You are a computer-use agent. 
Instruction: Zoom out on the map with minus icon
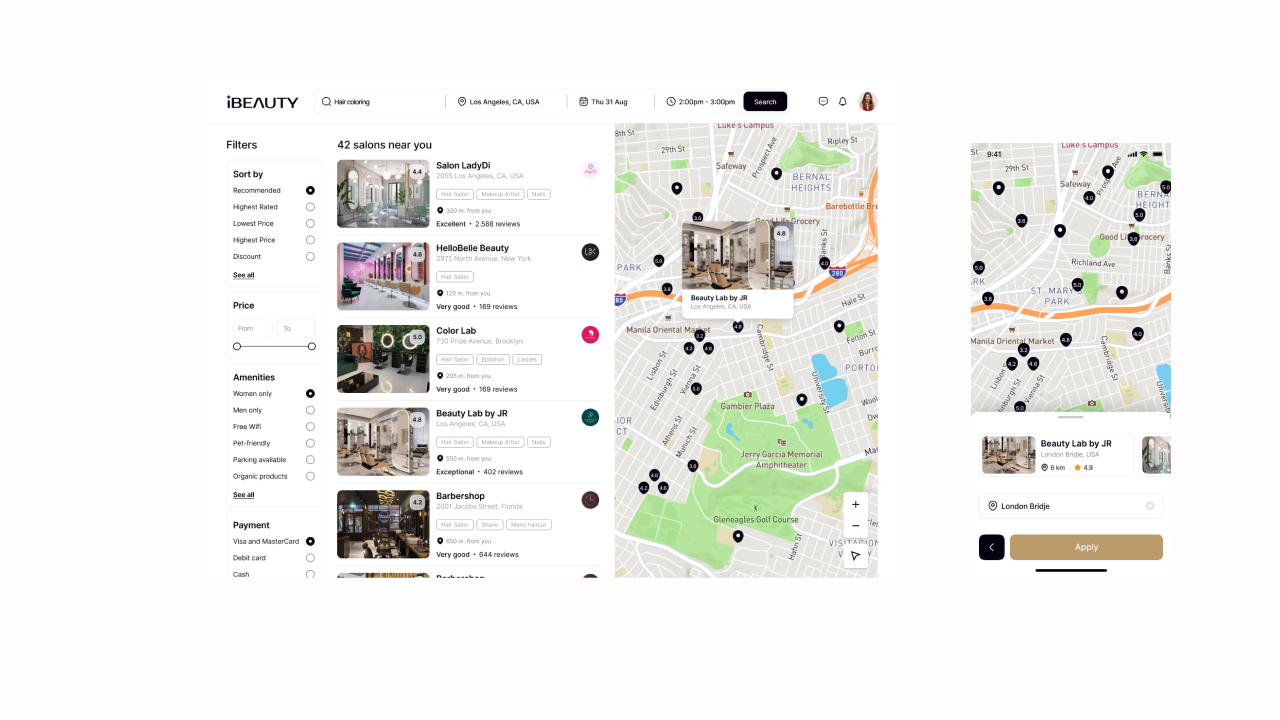855,525
